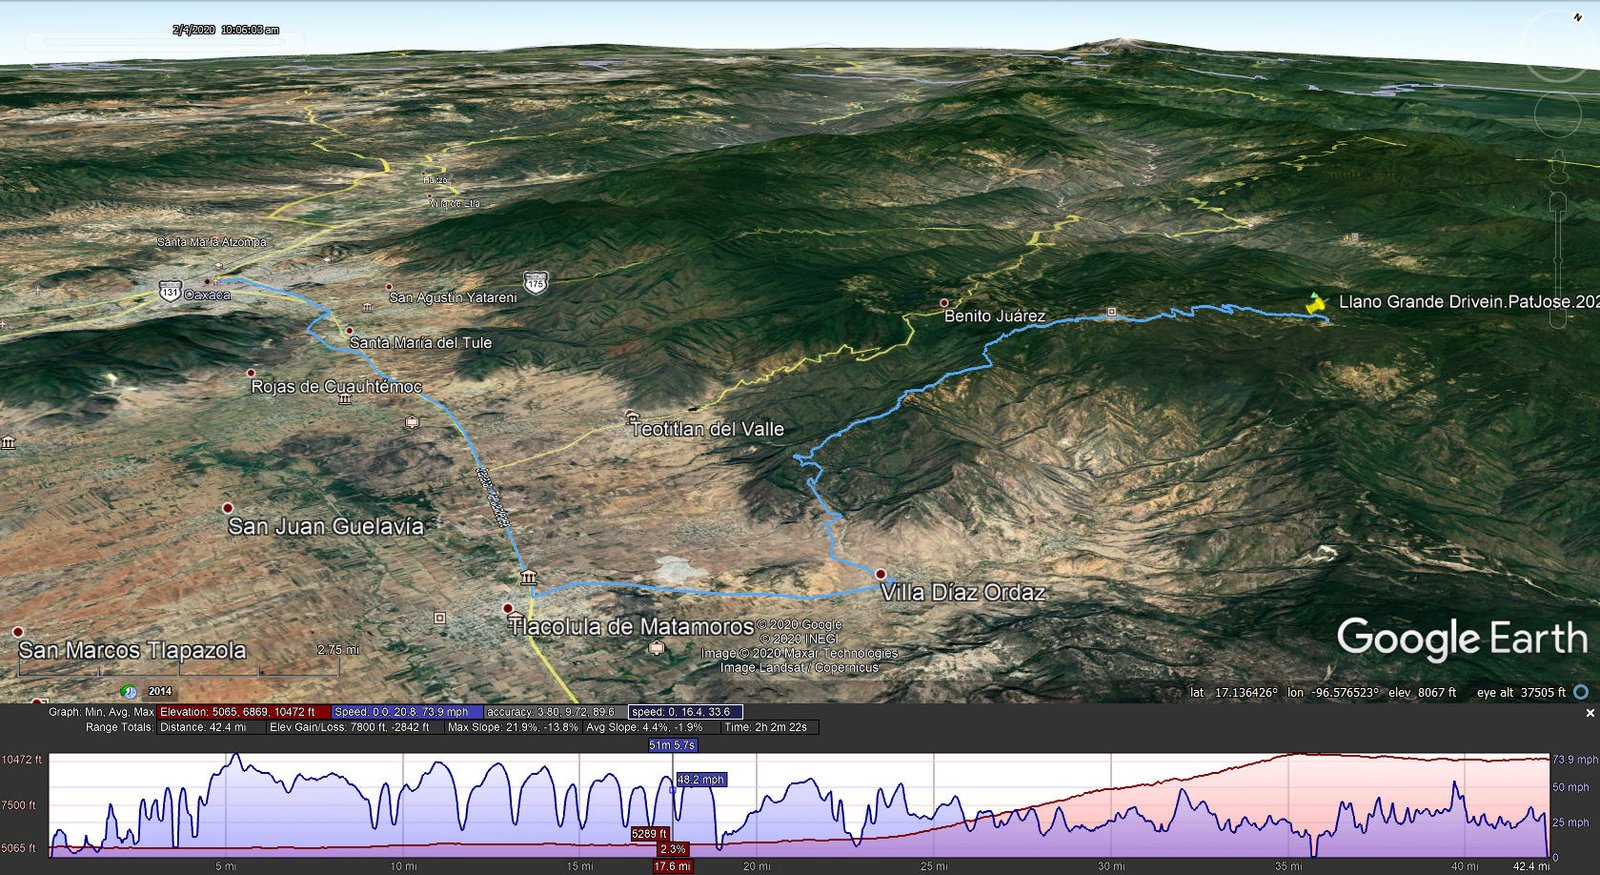Click the 2014 imagery date label

click(x=160, y=691)
